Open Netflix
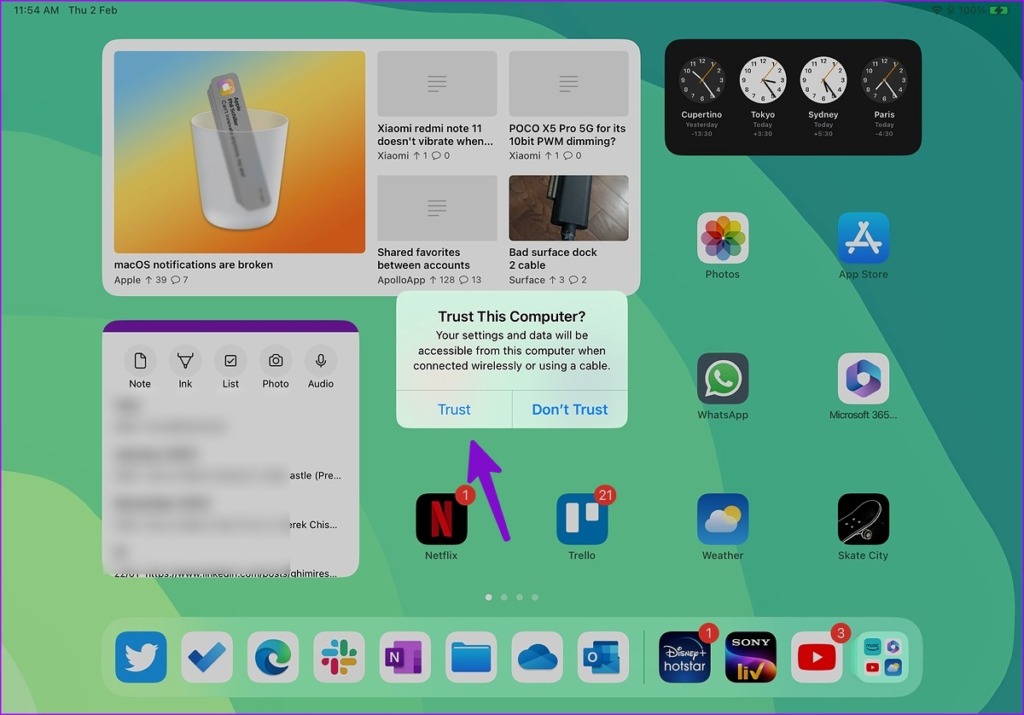1024x715 pixels. click(440, 518)
